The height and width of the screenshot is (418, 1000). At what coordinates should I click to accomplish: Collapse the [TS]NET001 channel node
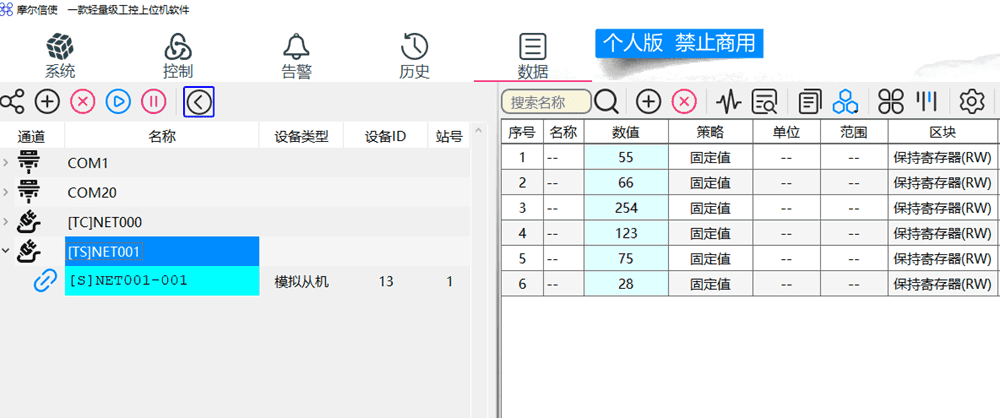pyautogui.click(x=7, y=251)
